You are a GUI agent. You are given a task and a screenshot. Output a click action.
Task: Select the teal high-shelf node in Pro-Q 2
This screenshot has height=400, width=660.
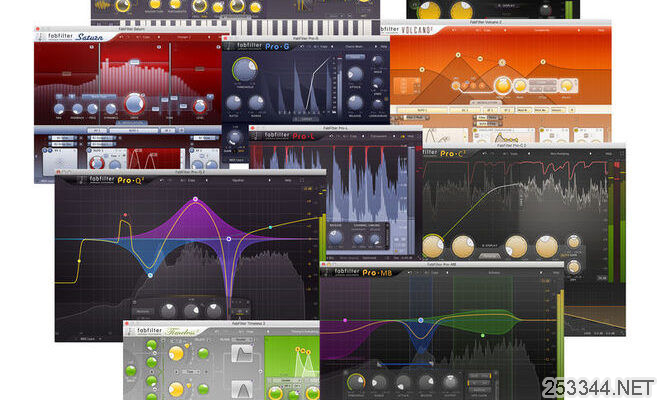[x=270, y=227]
